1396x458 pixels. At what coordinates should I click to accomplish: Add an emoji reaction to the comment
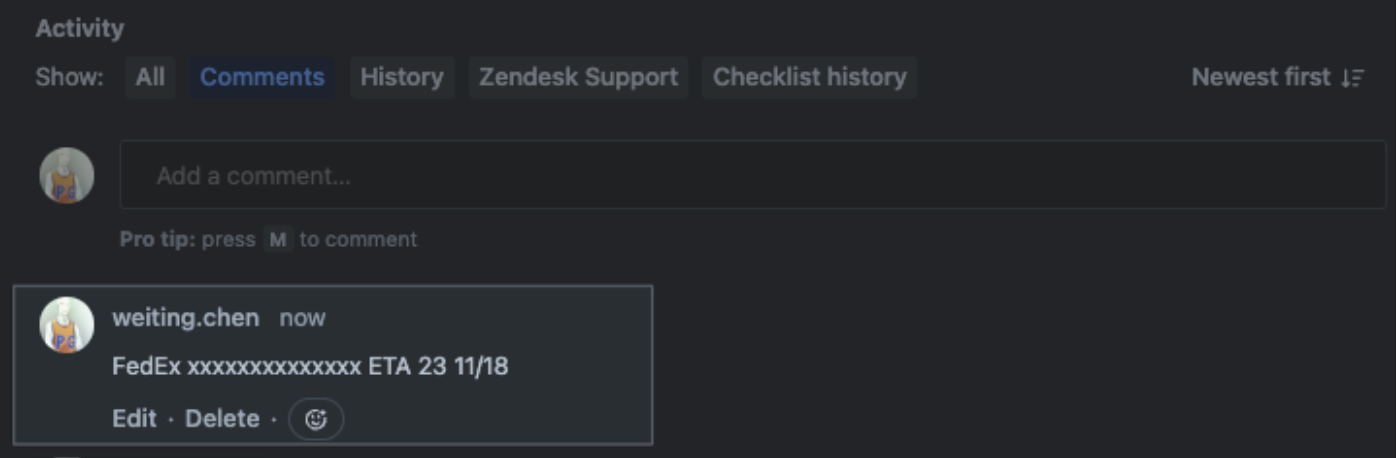tap(316, 419)
